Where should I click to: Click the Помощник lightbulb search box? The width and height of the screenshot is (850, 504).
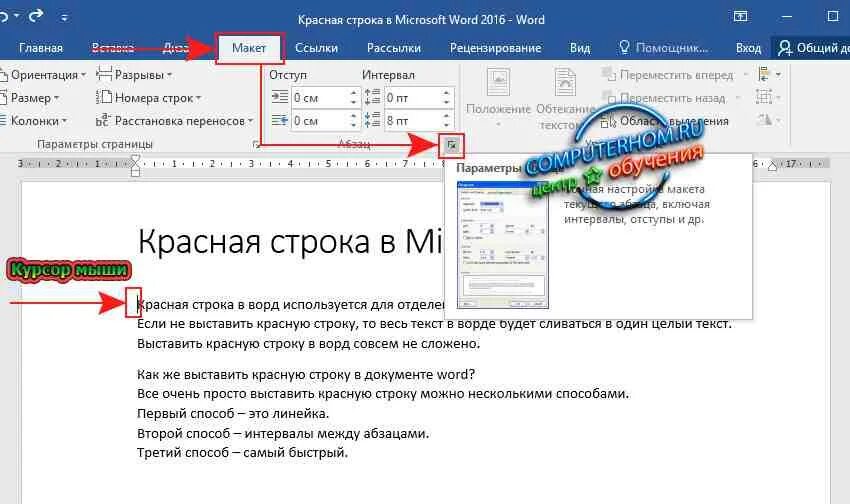point(663,48)
